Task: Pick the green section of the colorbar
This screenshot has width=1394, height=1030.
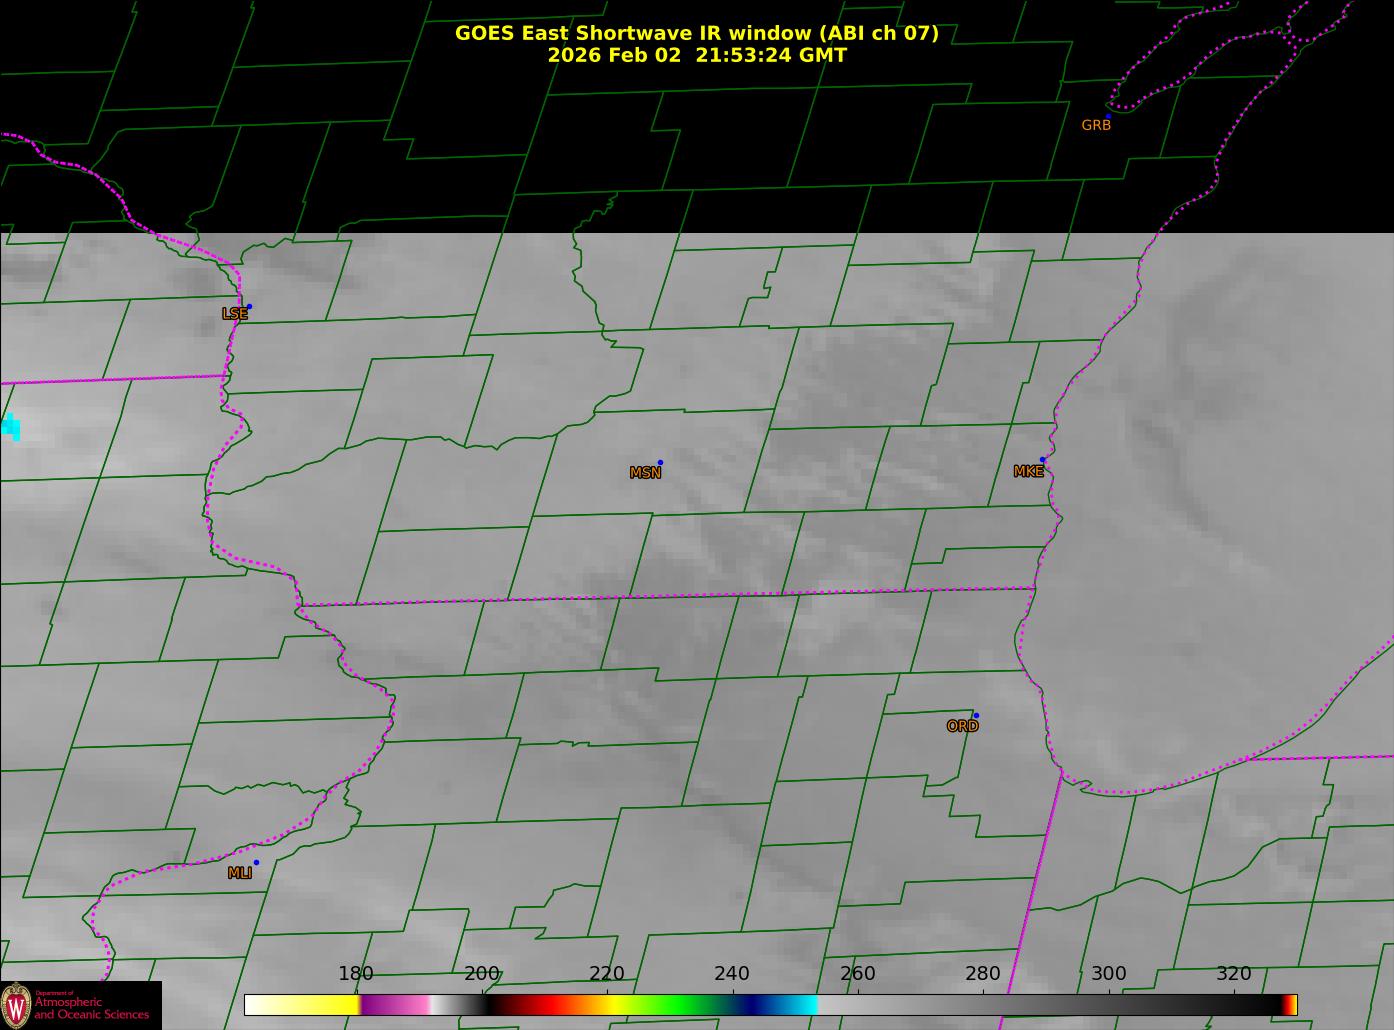Action: pyautogui.click(x=680, y=1004)
